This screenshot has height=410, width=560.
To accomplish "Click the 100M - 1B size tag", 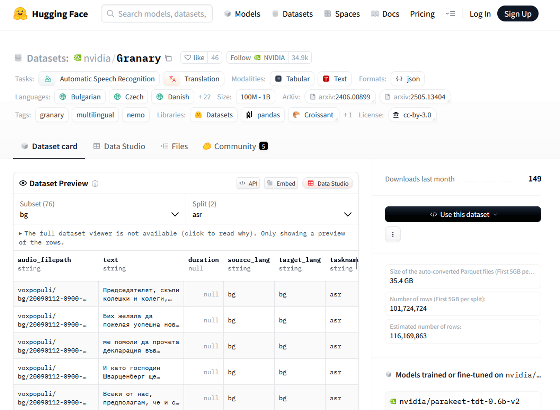I will pos(255,97).
